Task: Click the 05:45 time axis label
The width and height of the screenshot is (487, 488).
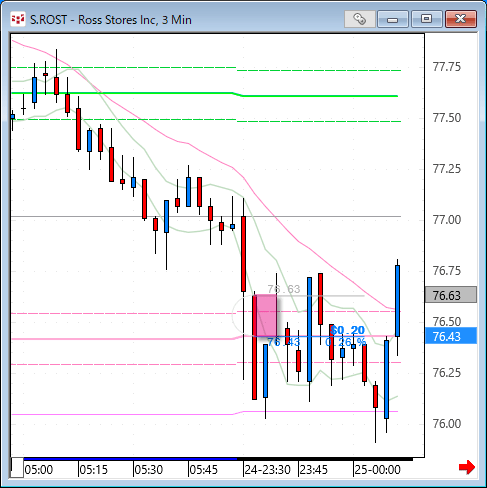Action: (x=203, y=470)
